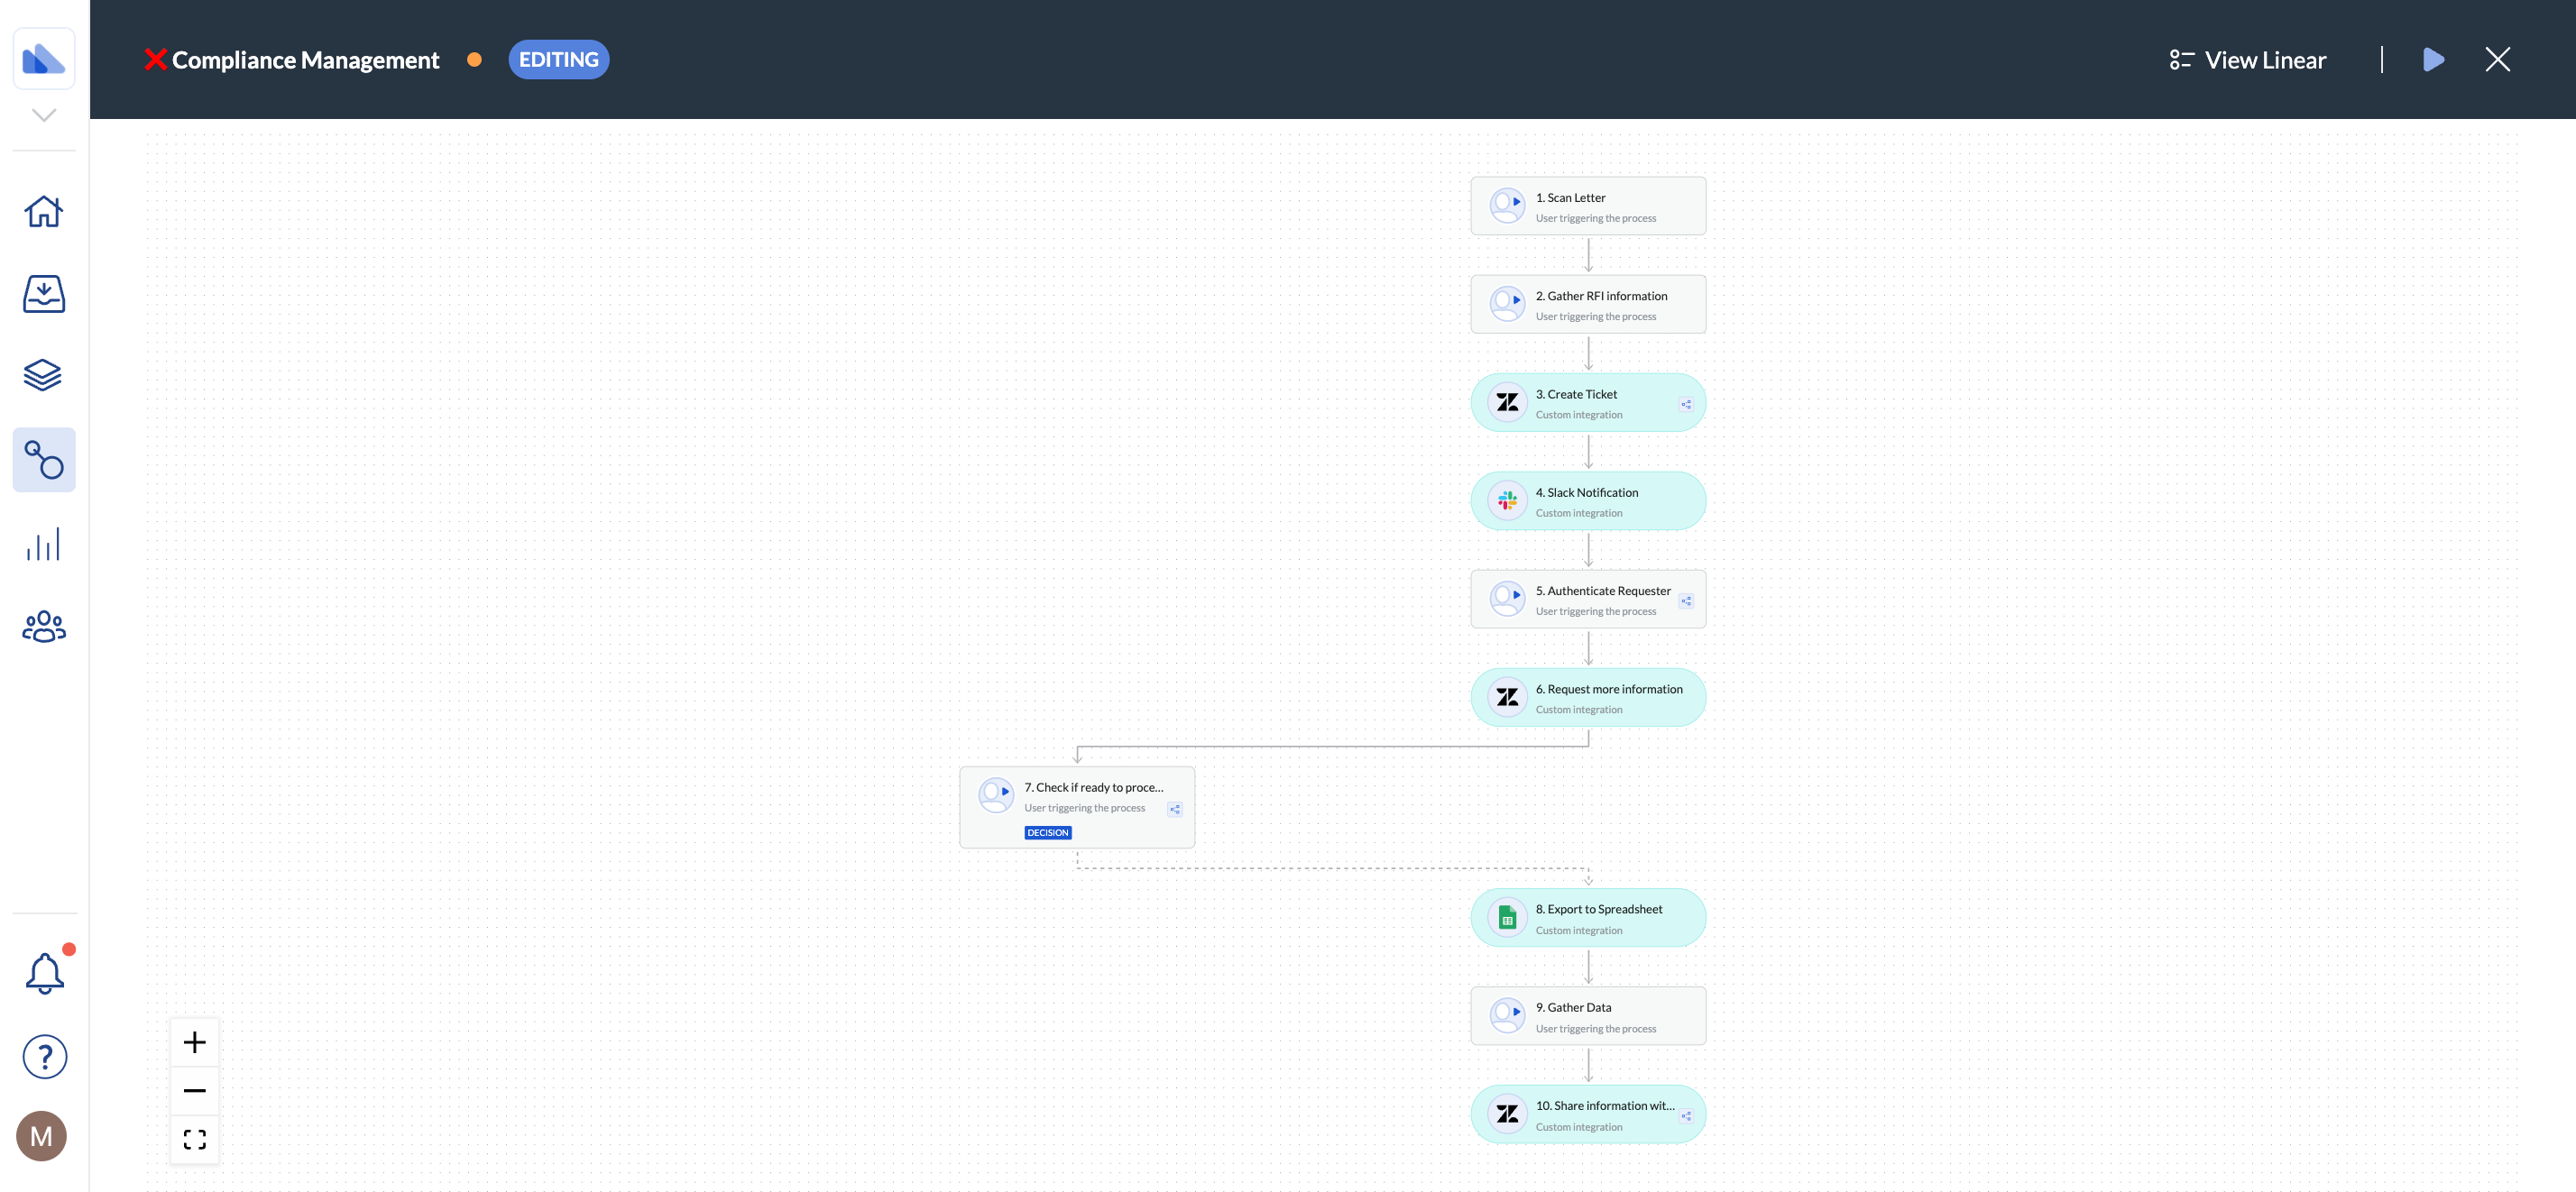Open the user avatar M menu

point(42,1136)
